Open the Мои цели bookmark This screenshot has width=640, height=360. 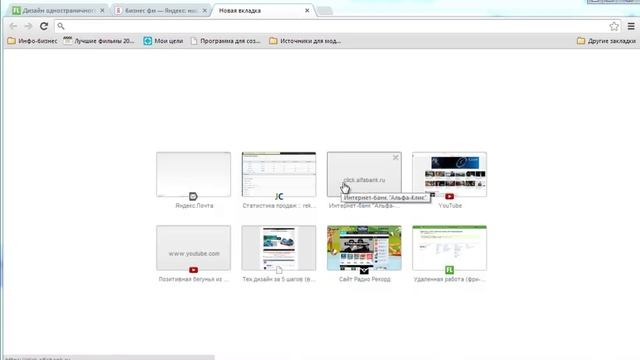[163, 41]
